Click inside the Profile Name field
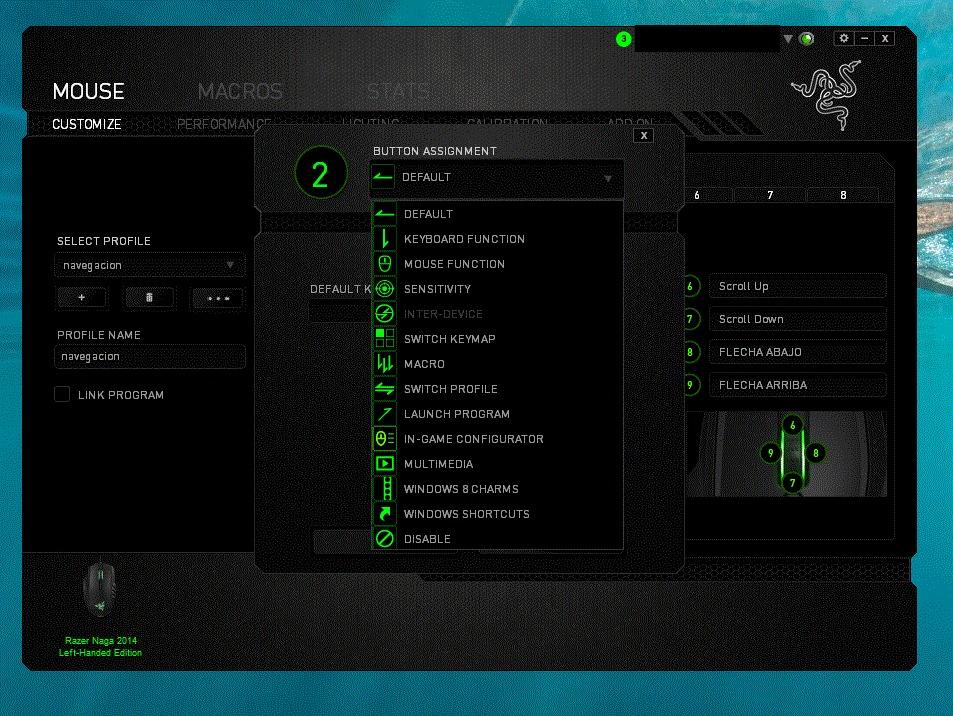Screen dimensions: 953x716 [149, 356]
